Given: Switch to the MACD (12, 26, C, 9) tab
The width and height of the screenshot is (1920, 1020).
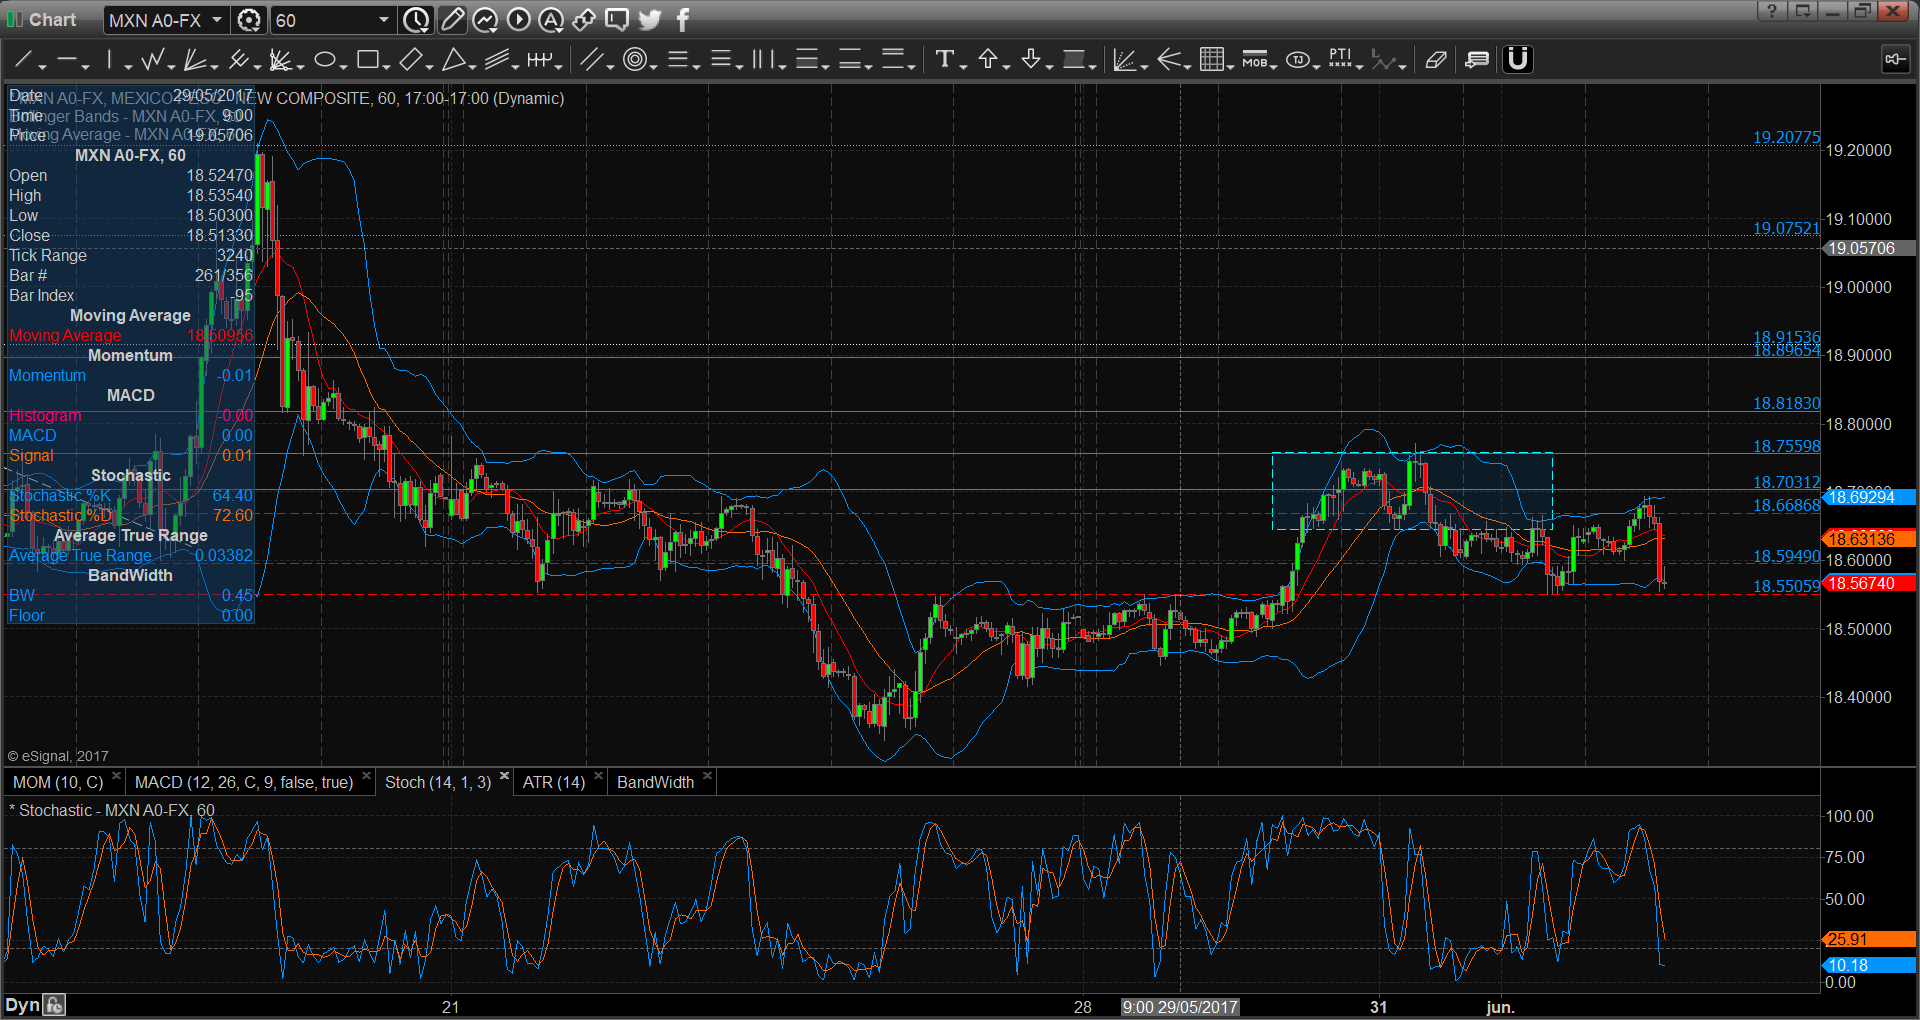Looking at the screenshot, I should [x=243, y=782].
